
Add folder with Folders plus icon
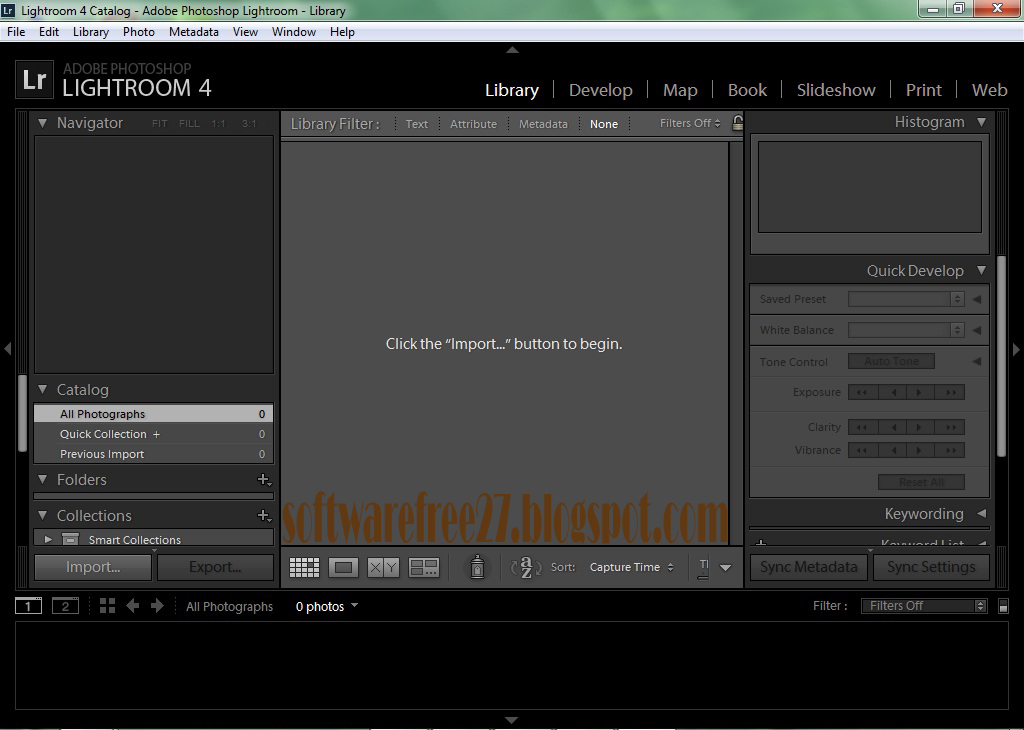pyautogui.click(x=264, y=480)
